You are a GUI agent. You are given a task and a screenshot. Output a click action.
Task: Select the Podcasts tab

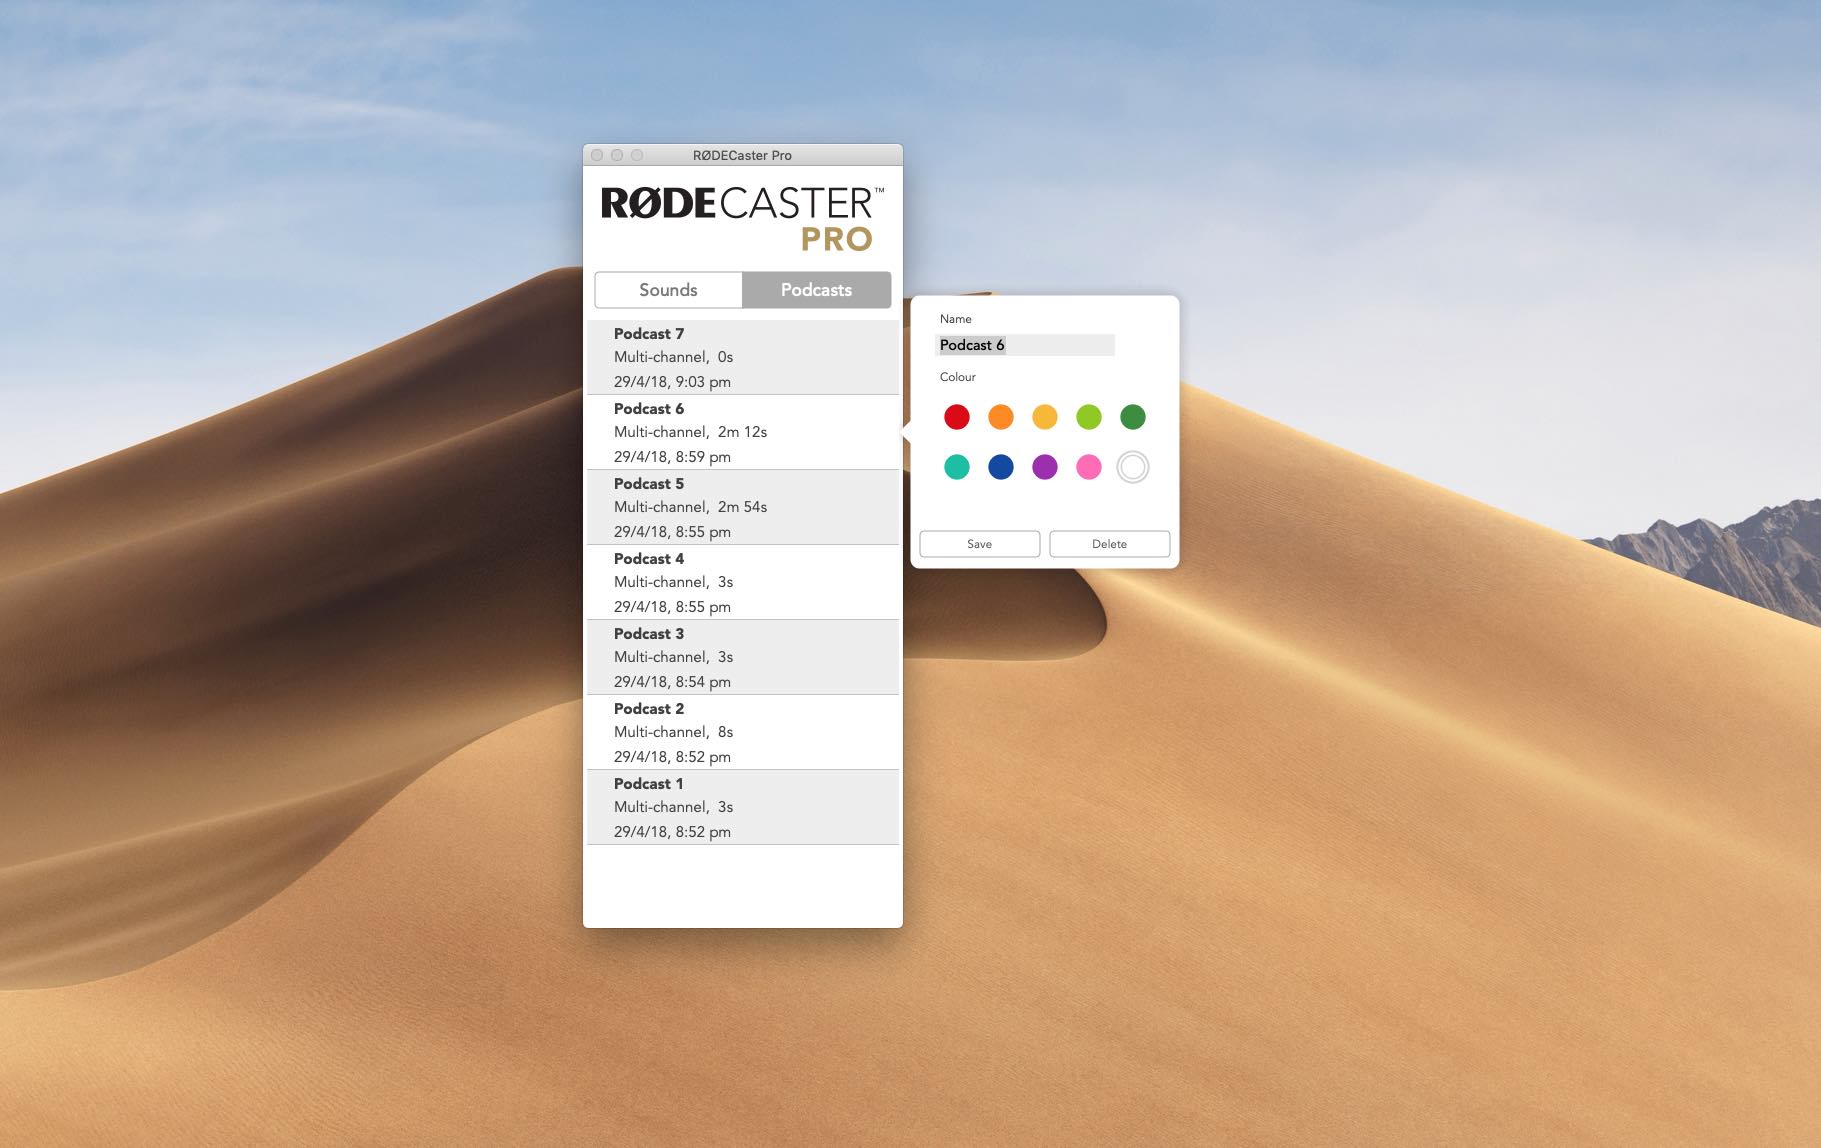pos(816,290)
